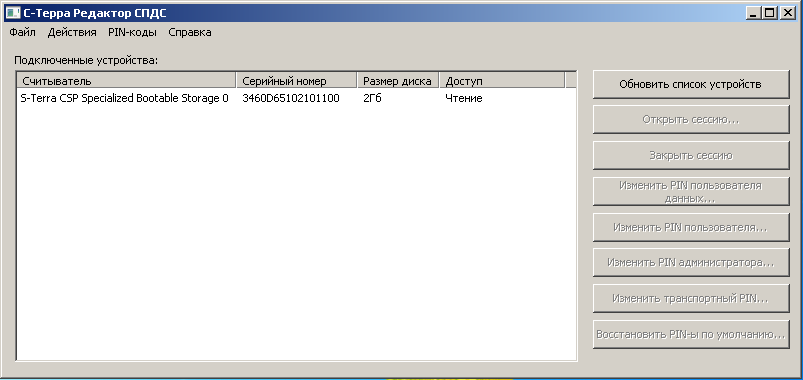Click Изменить PIN пользователя button

pyautogui.click(x=691, y=227)
